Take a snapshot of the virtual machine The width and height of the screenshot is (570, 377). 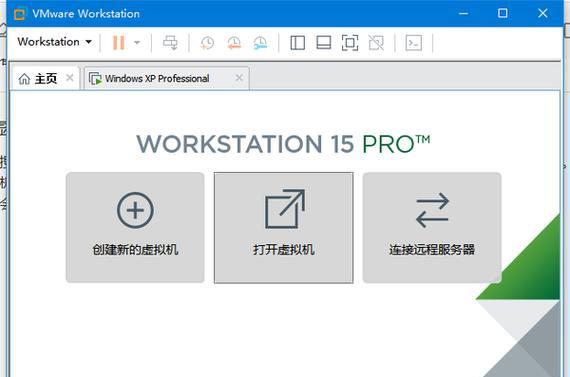[207, 43]
